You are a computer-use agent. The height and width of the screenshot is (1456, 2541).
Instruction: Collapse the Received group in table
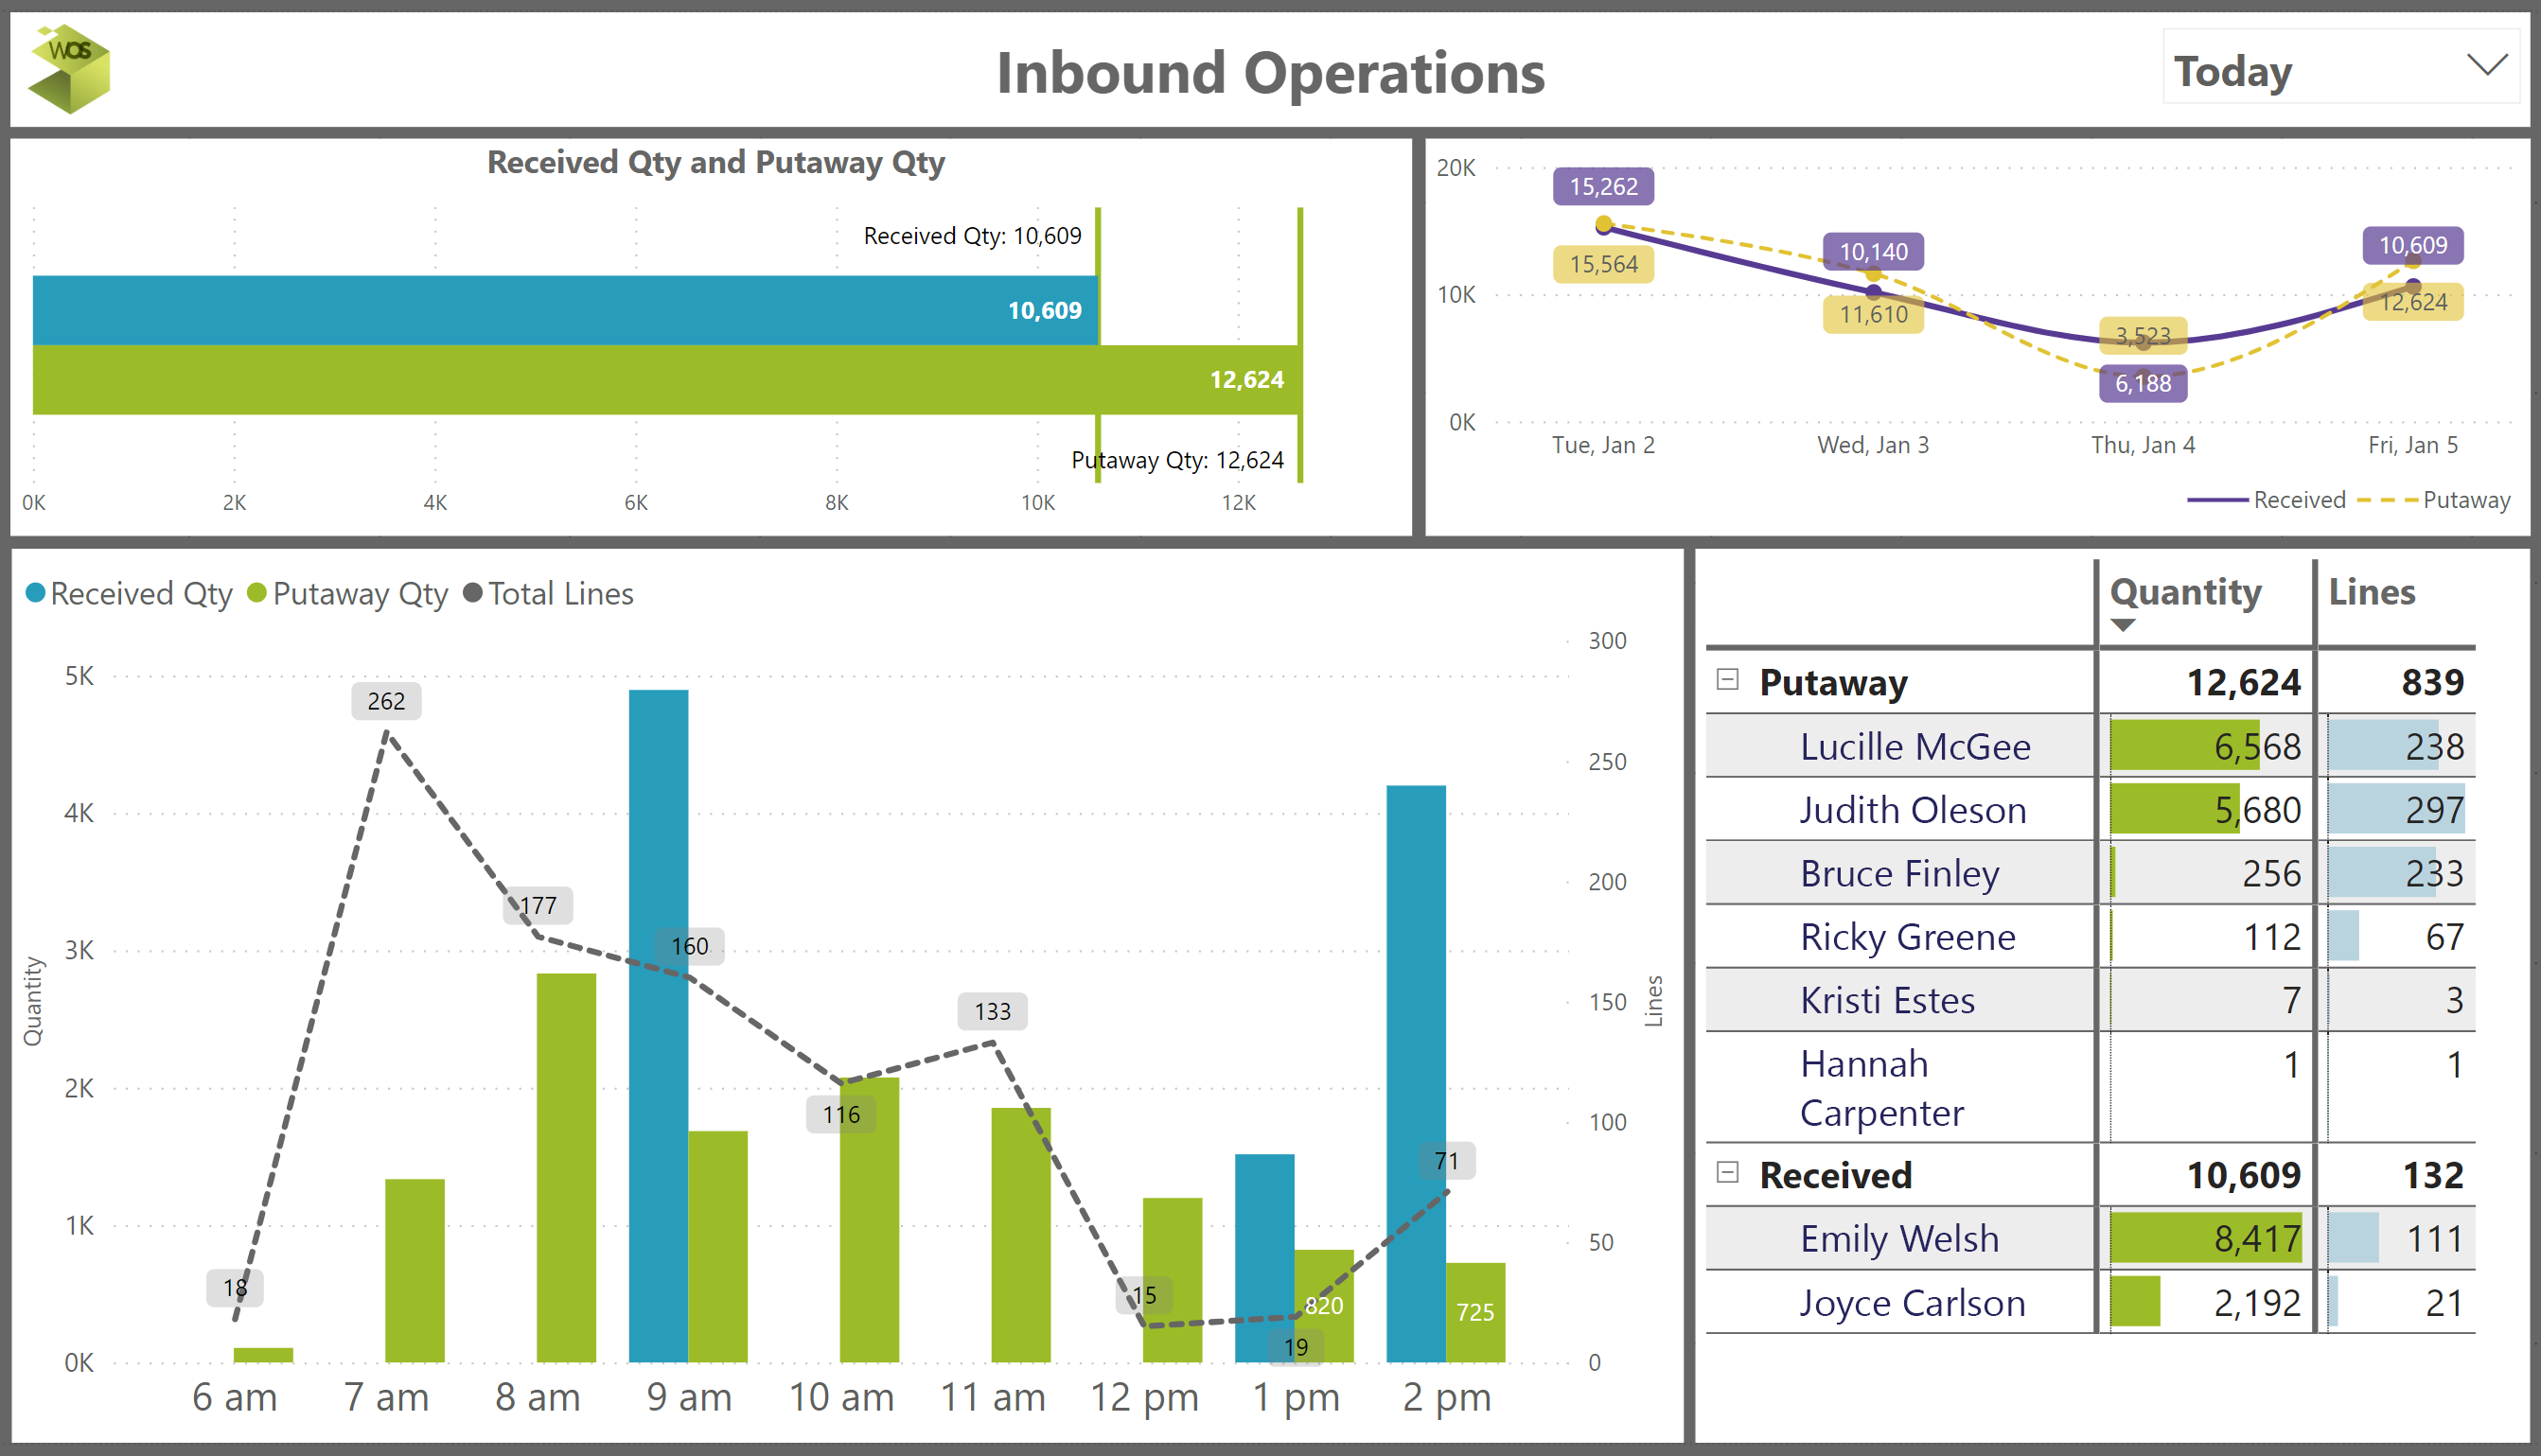pos(1727,1172)
